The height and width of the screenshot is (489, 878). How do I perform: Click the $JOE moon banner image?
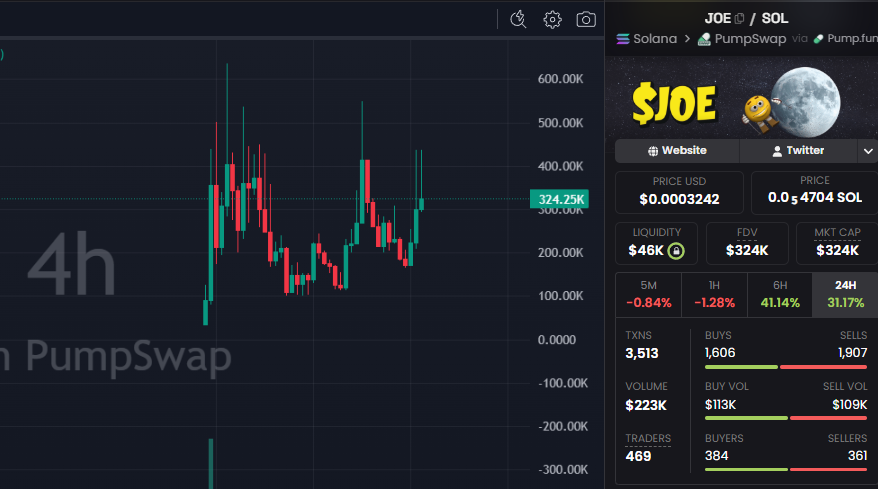tap(741, 97)
